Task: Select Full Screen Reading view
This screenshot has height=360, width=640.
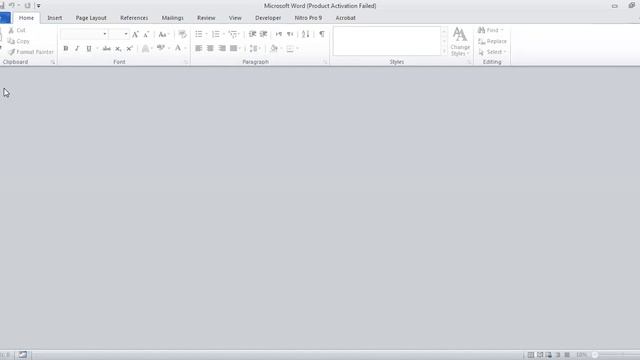Action: 540,355
